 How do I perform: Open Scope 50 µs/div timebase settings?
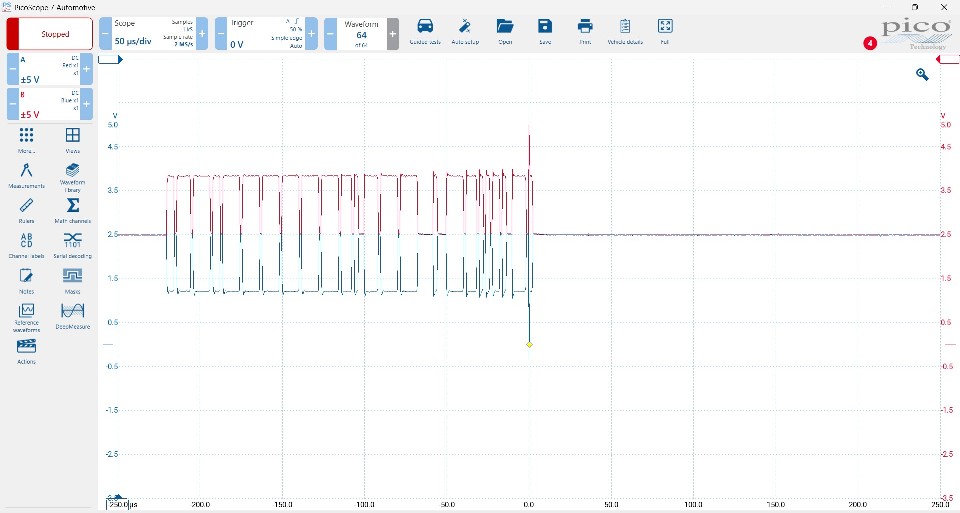pos(154,34)
